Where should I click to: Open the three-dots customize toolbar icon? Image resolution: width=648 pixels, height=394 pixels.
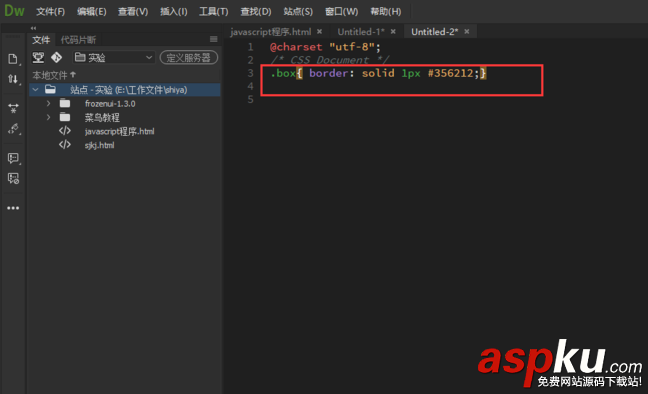pyautogui.click(x=13, y=208)
